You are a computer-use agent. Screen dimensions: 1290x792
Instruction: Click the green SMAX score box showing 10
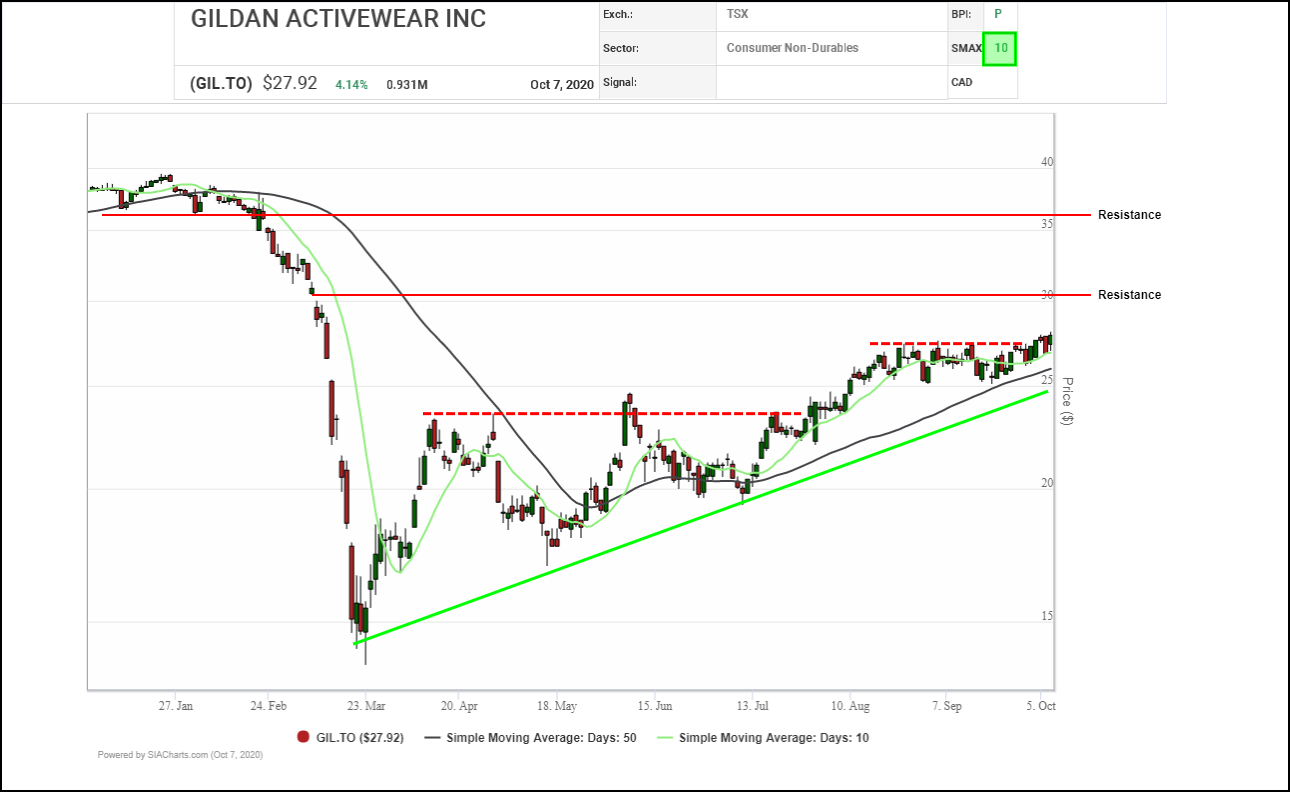point(999,48)
